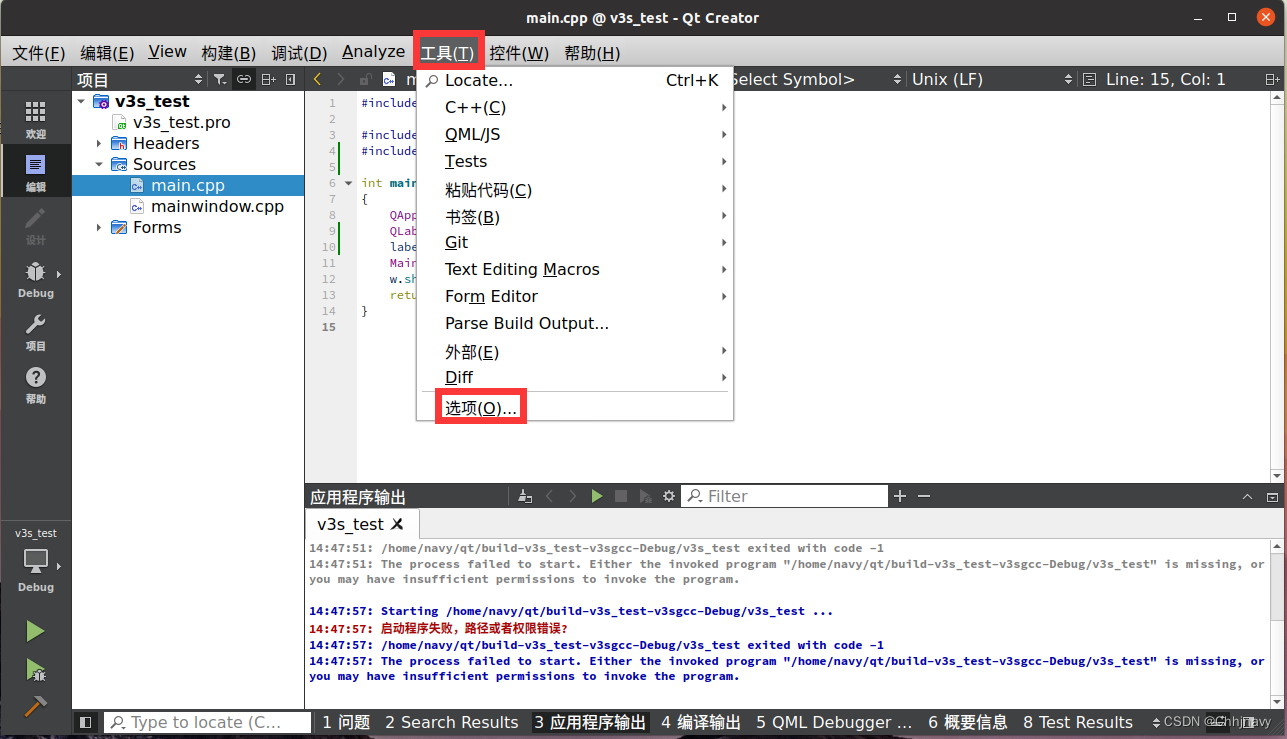Collapse the v3s_test project node
This screenshot has width=1287, height=739.
coord(81,101)
